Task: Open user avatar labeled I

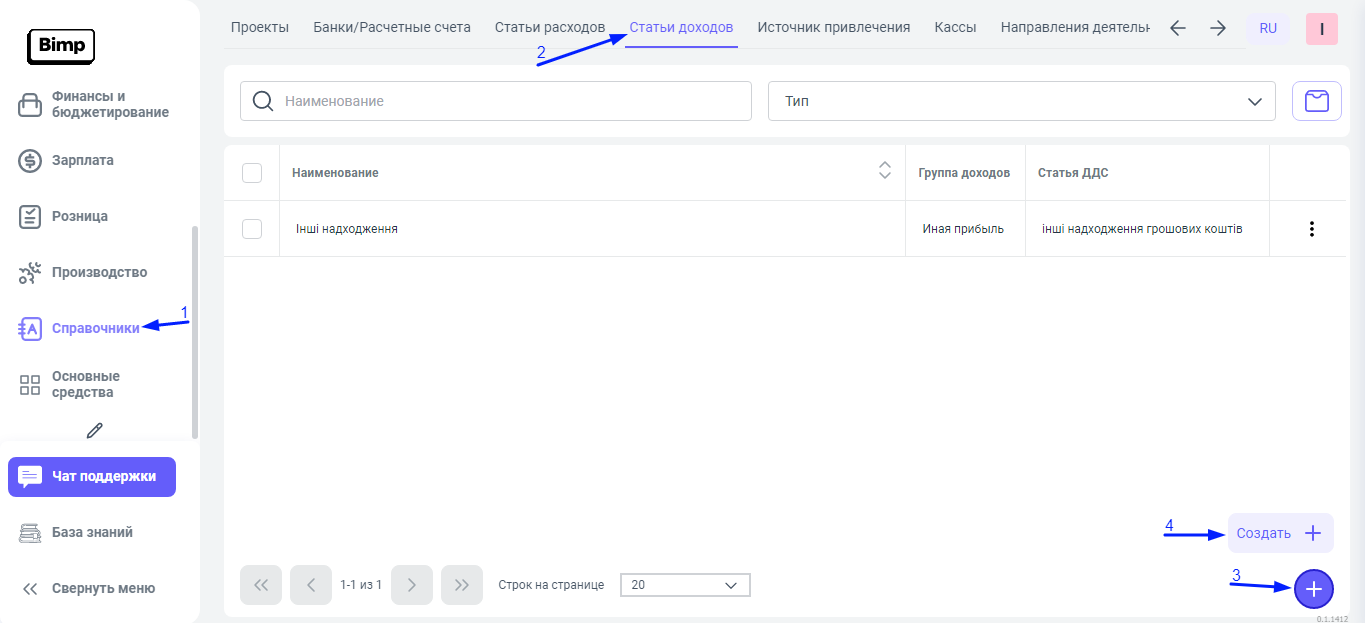Action: (1321, 29)
